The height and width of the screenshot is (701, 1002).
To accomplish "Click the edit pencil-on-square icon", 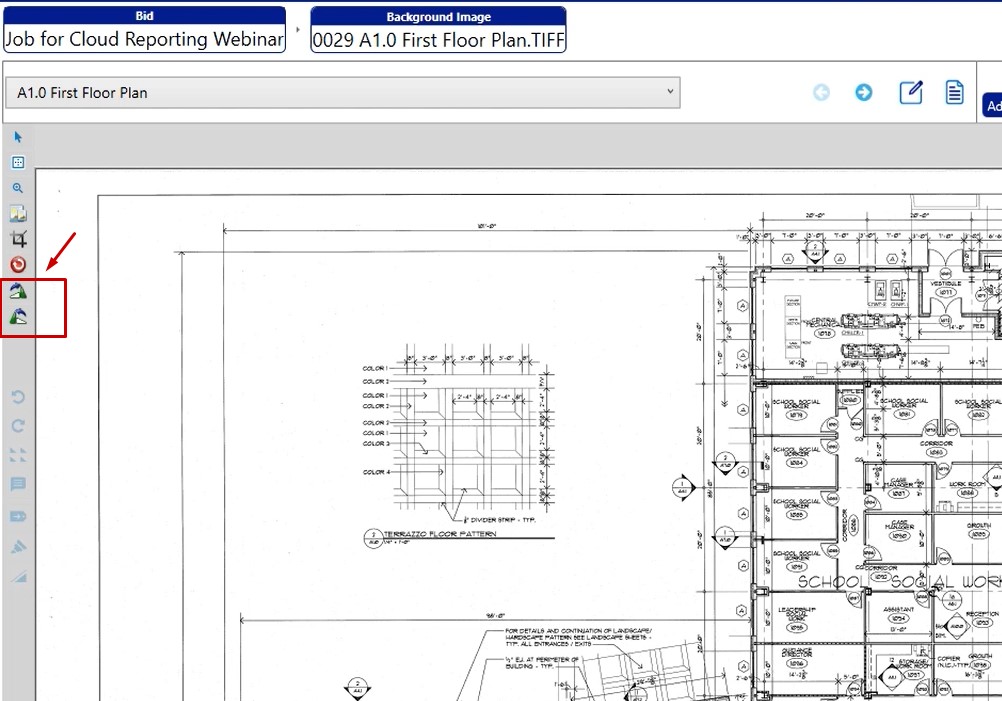I will [910, 93].
